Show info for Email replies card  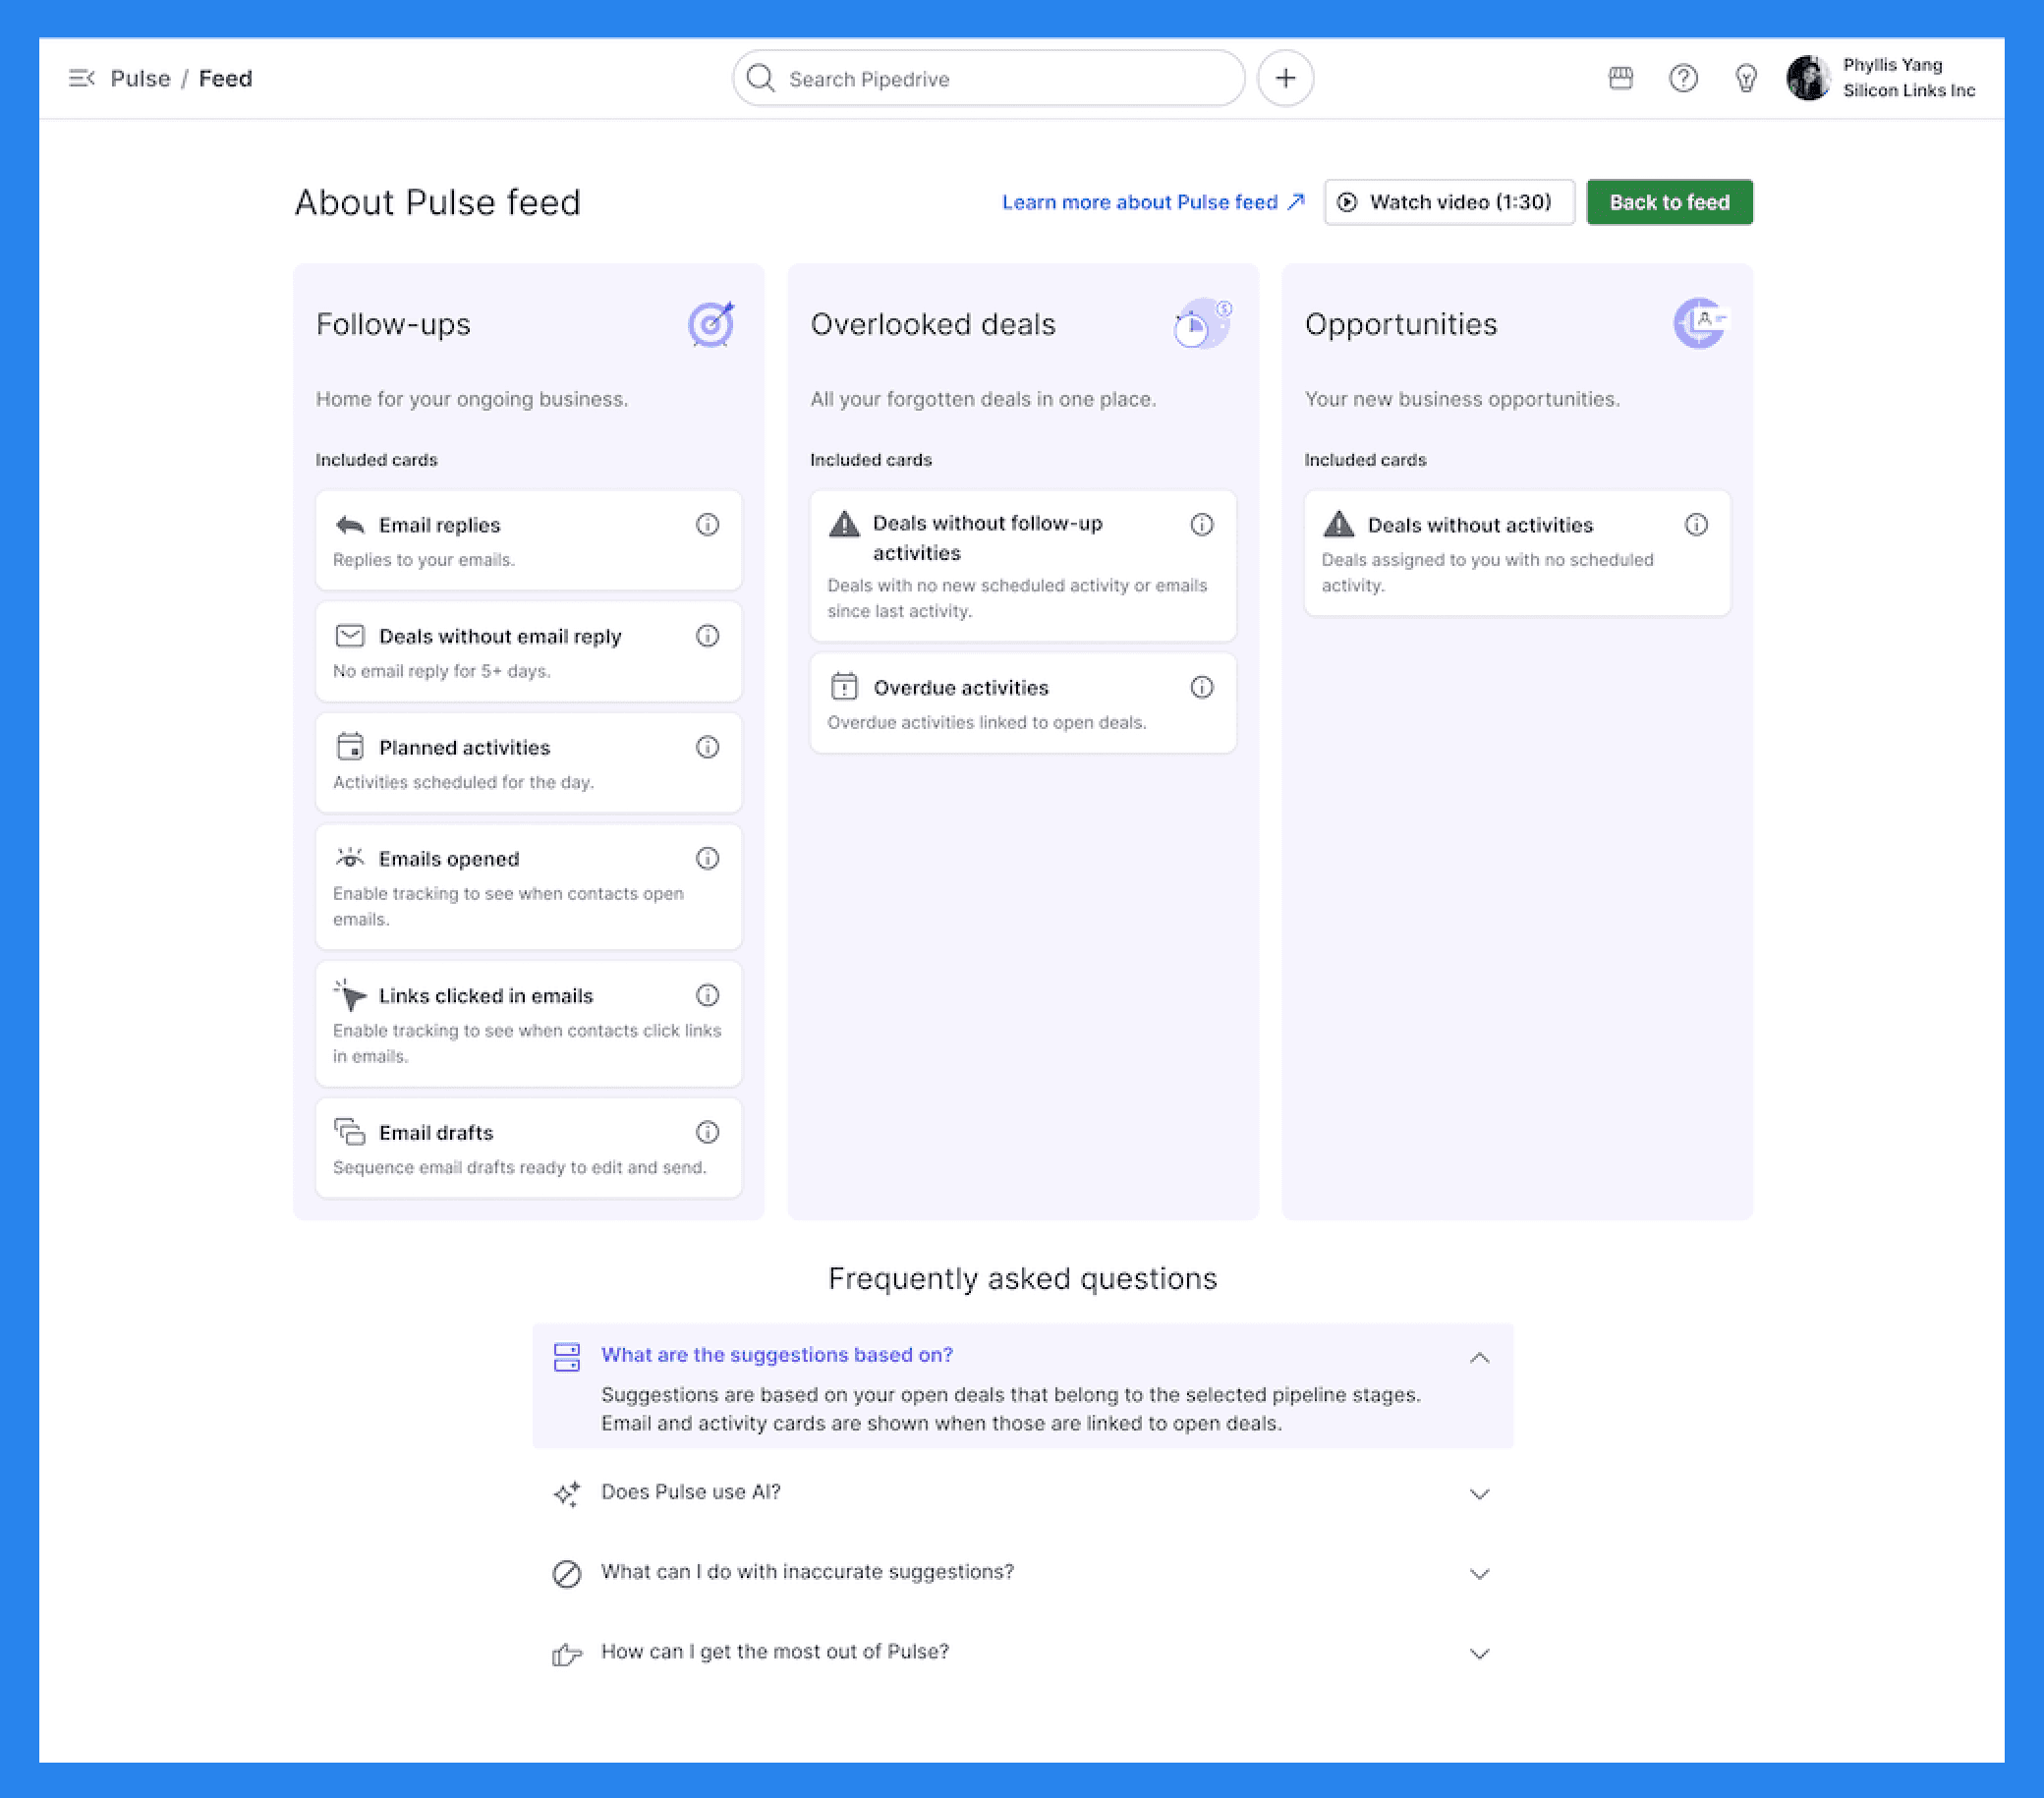pyautogui.click(x=707, y=525)
